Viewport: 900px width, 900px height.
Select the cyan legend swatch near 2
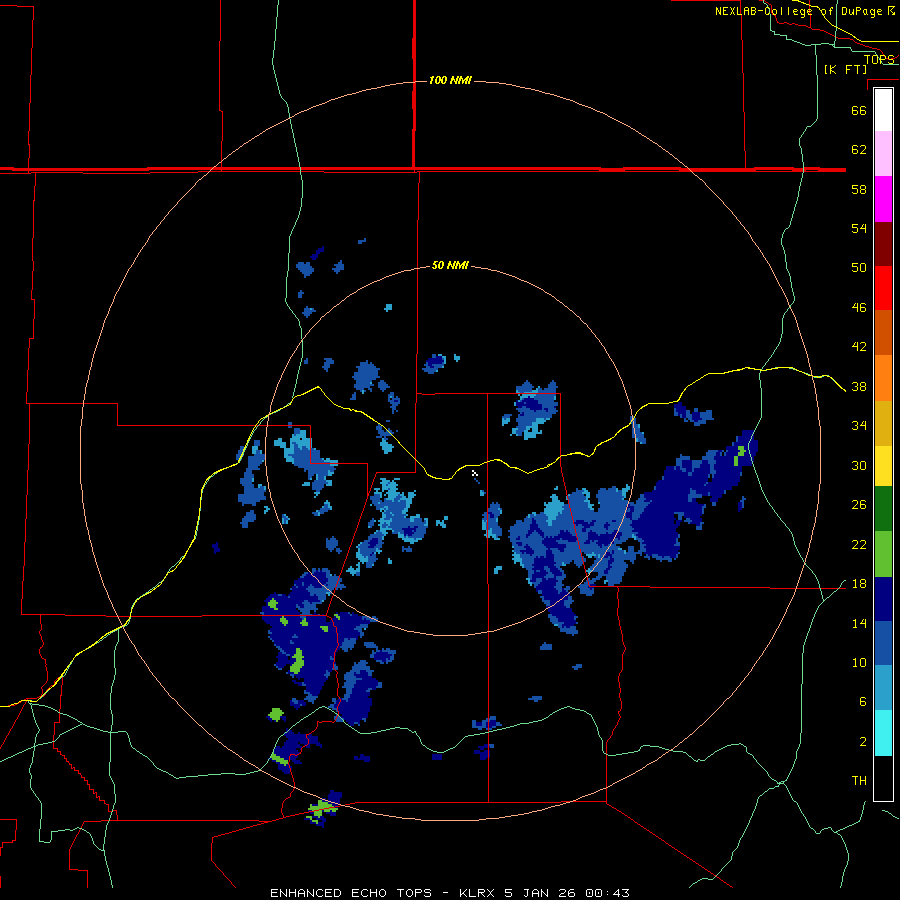[883, 733]
